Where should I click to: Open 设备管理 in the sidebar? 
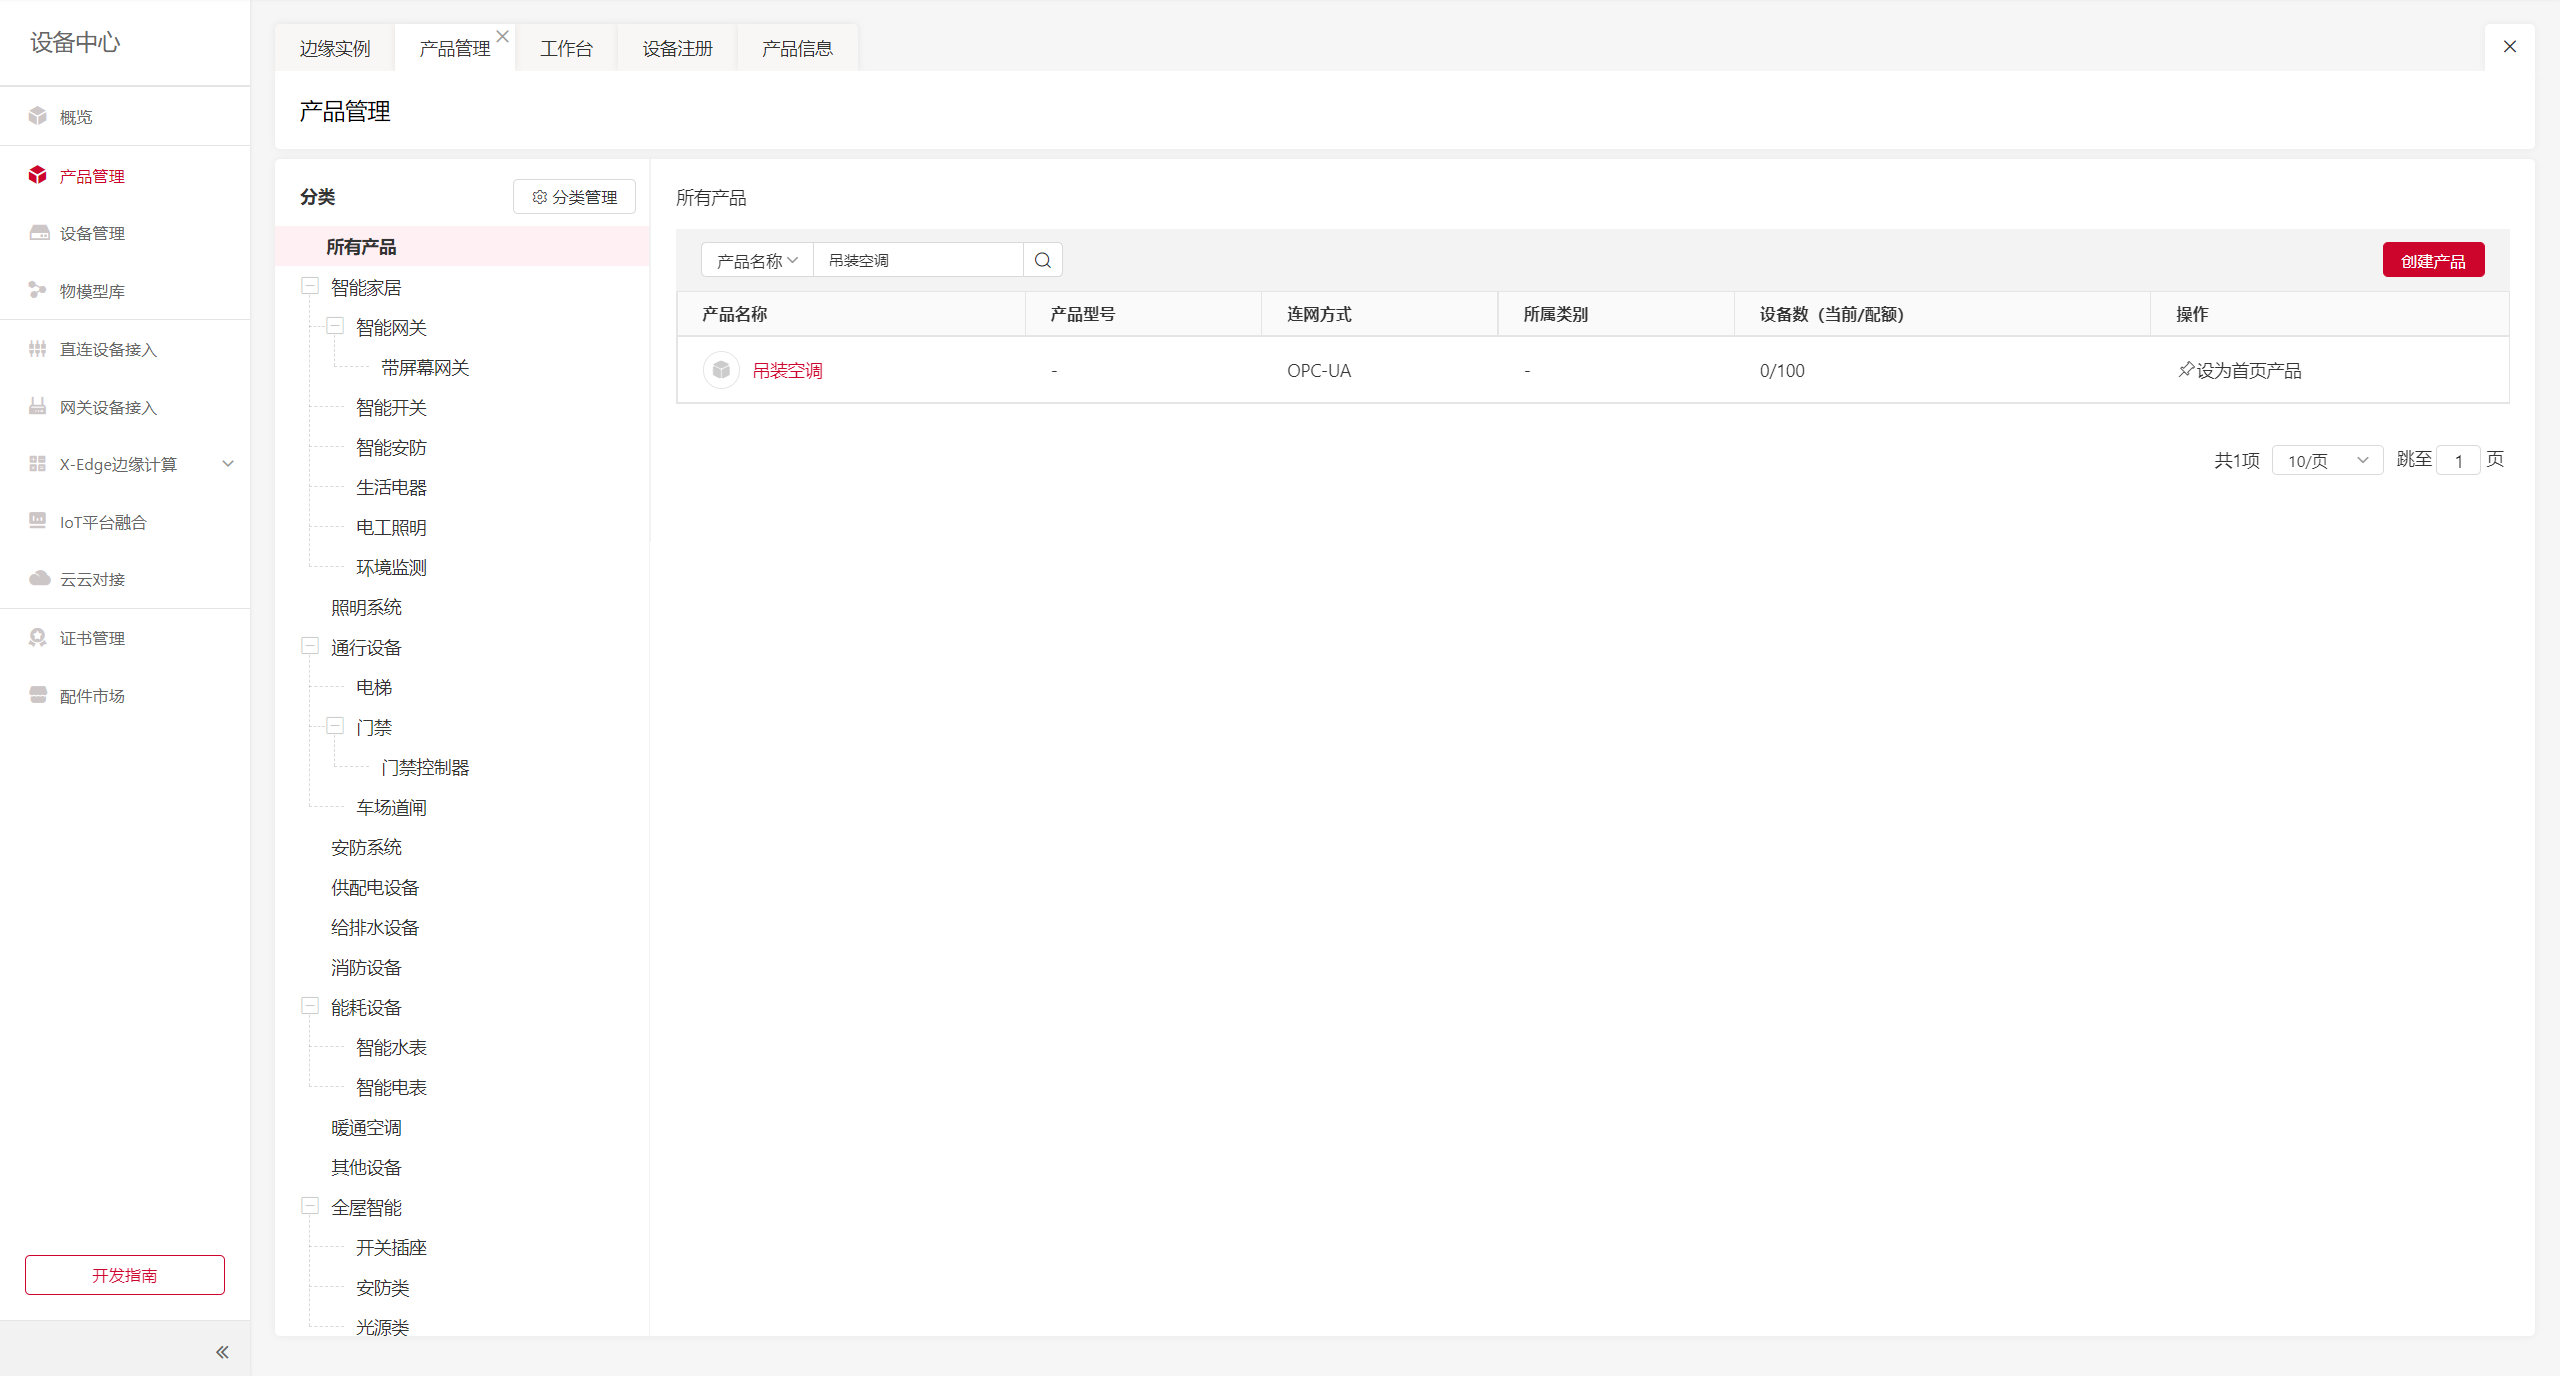point(92,233)
